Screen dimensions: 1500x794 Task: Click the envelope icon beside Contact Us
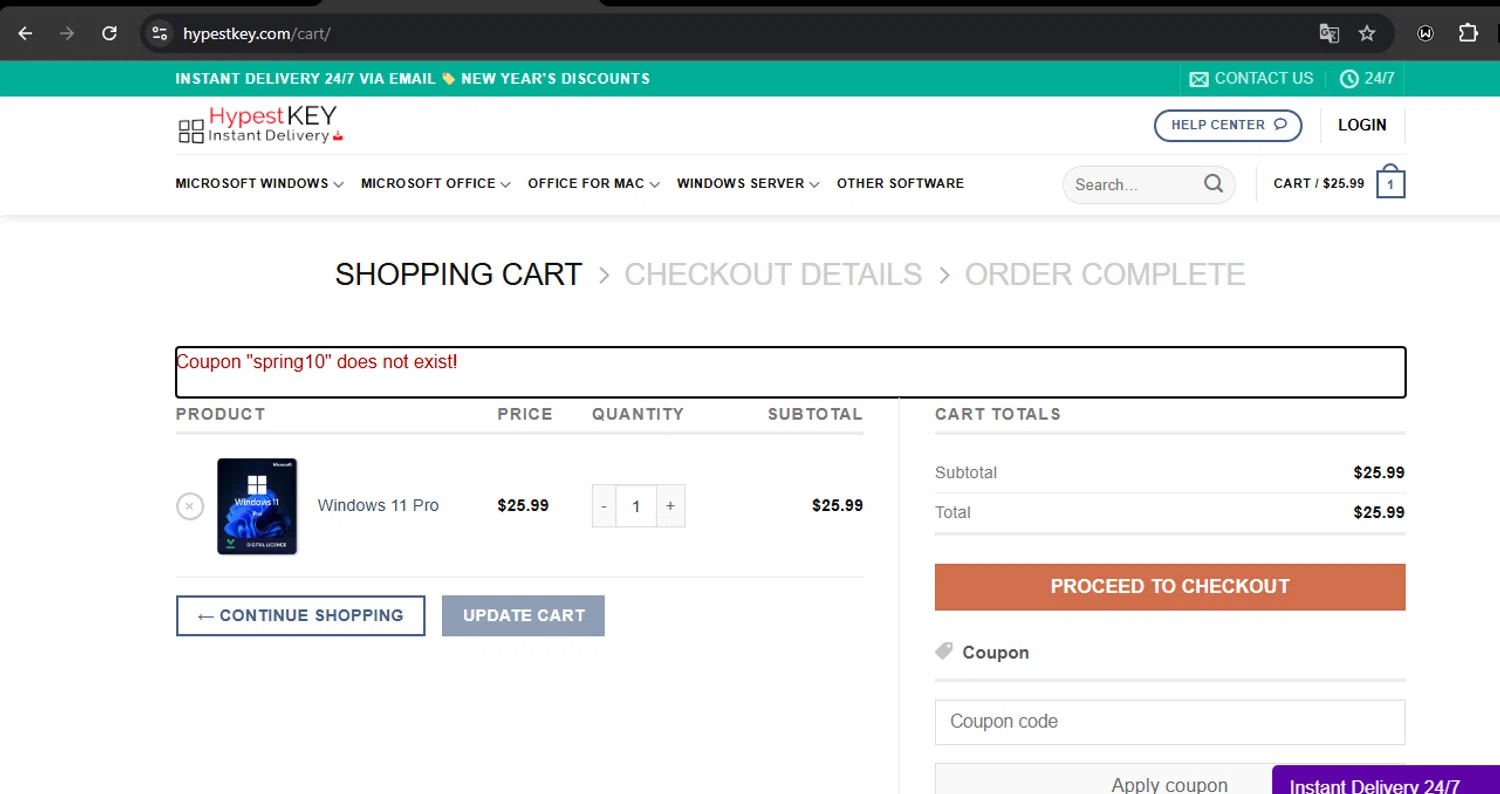pyautogui.click(x=1199, y=78)
